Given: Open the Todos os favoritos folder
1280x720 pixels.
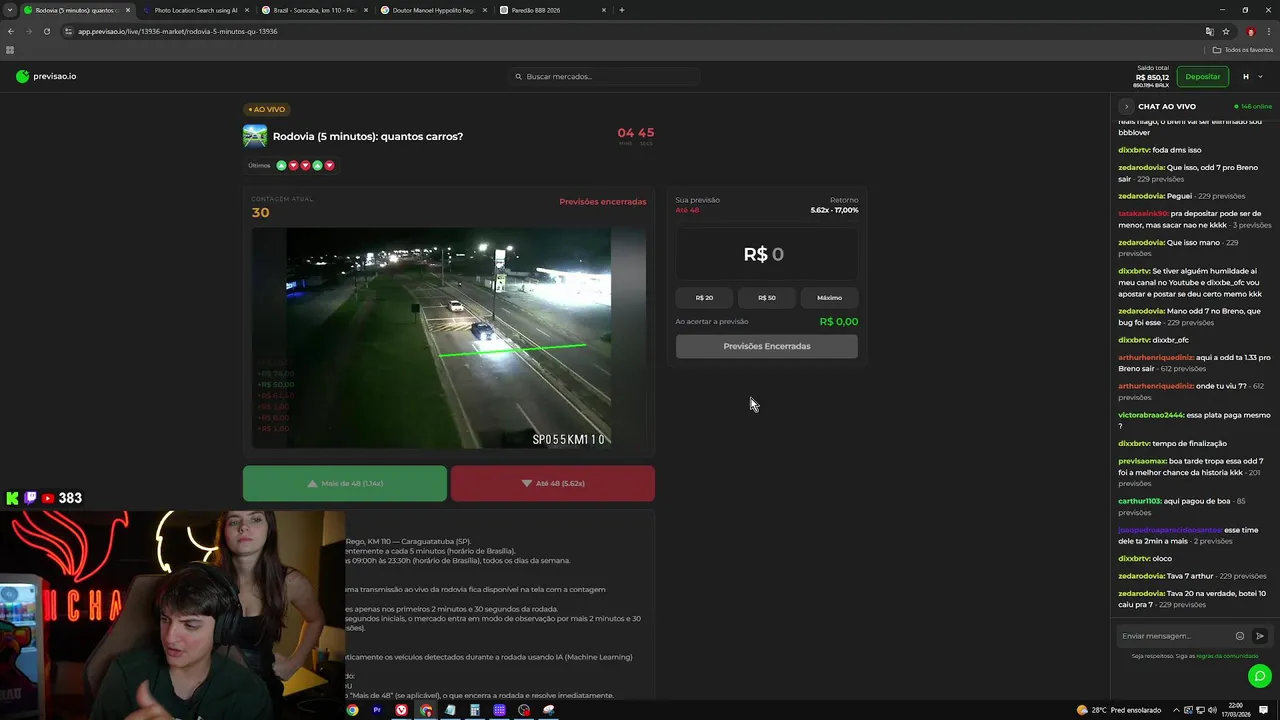Looking at the screenshot, I should coord(1242,50).
